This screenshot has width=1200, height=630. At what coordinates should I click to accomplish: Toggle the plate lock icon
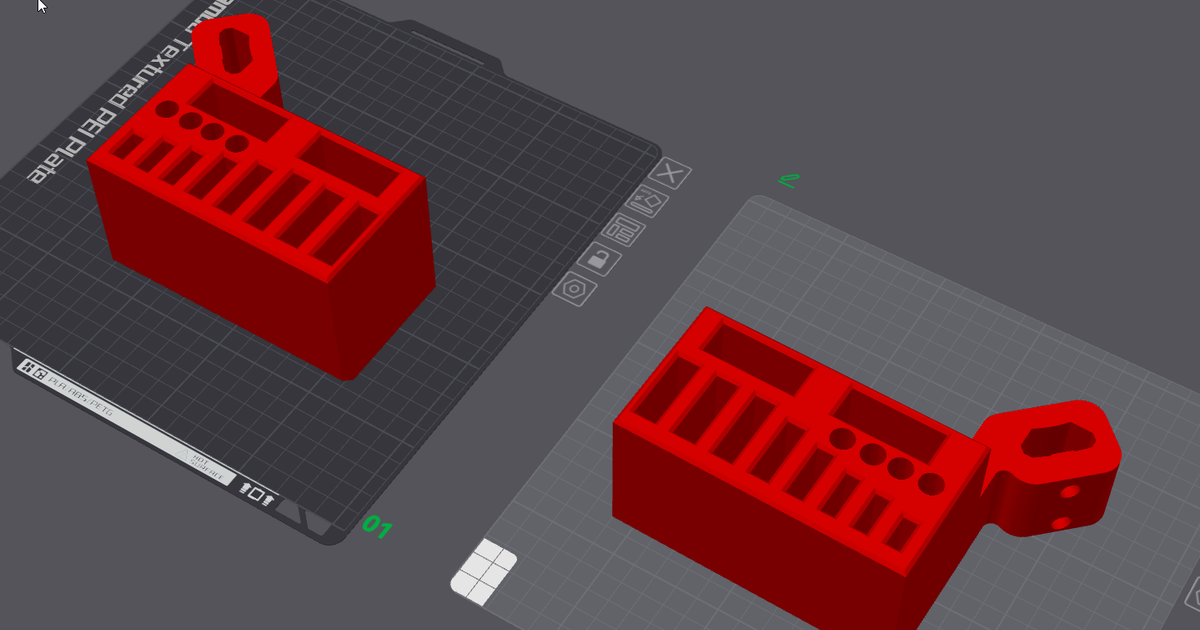click(599, 260)
